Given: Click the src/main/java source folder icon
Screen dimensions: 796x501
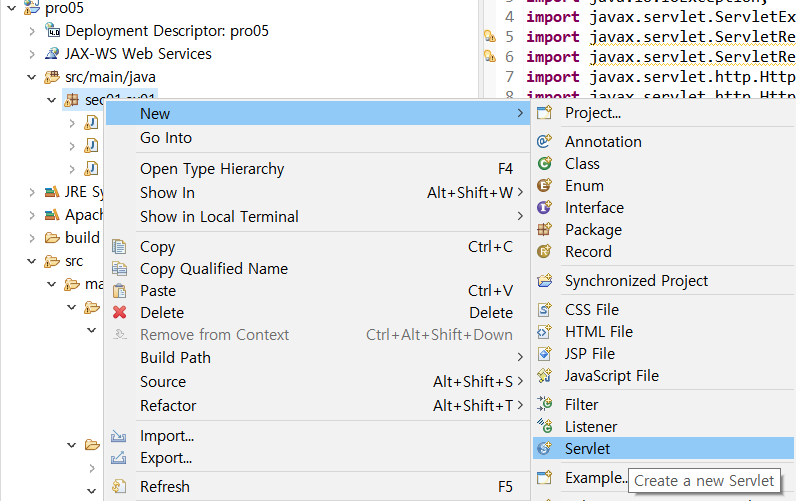Looking at the screenshot, I should [52, 77].
